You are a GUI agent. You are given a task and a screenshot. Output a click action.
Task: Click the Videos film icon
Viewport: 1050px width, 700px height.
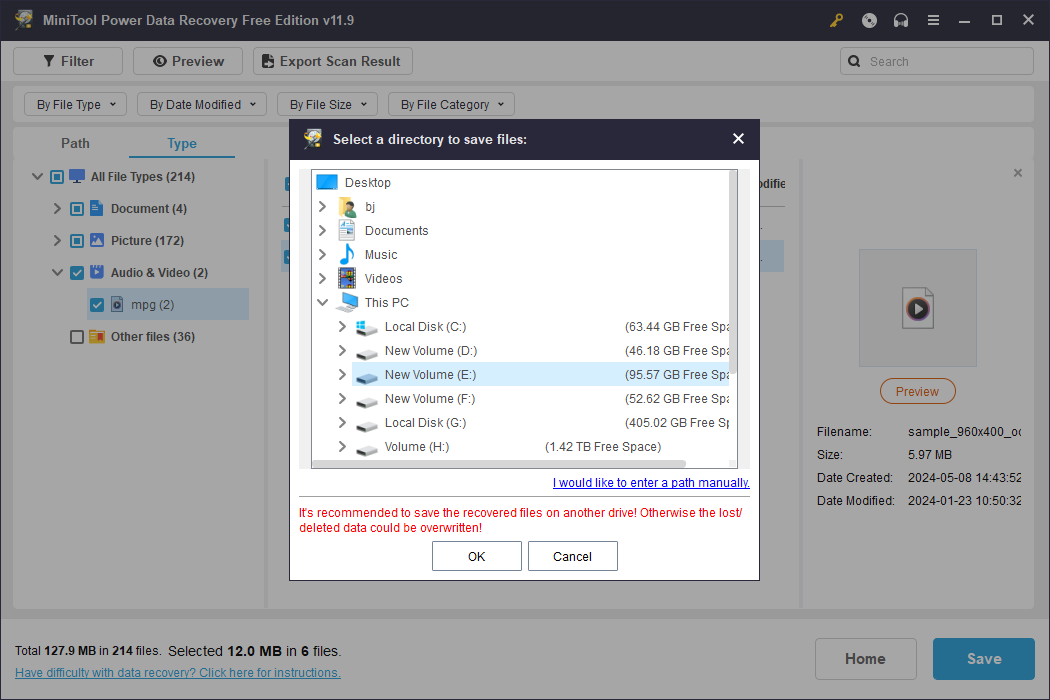[347, 278]
